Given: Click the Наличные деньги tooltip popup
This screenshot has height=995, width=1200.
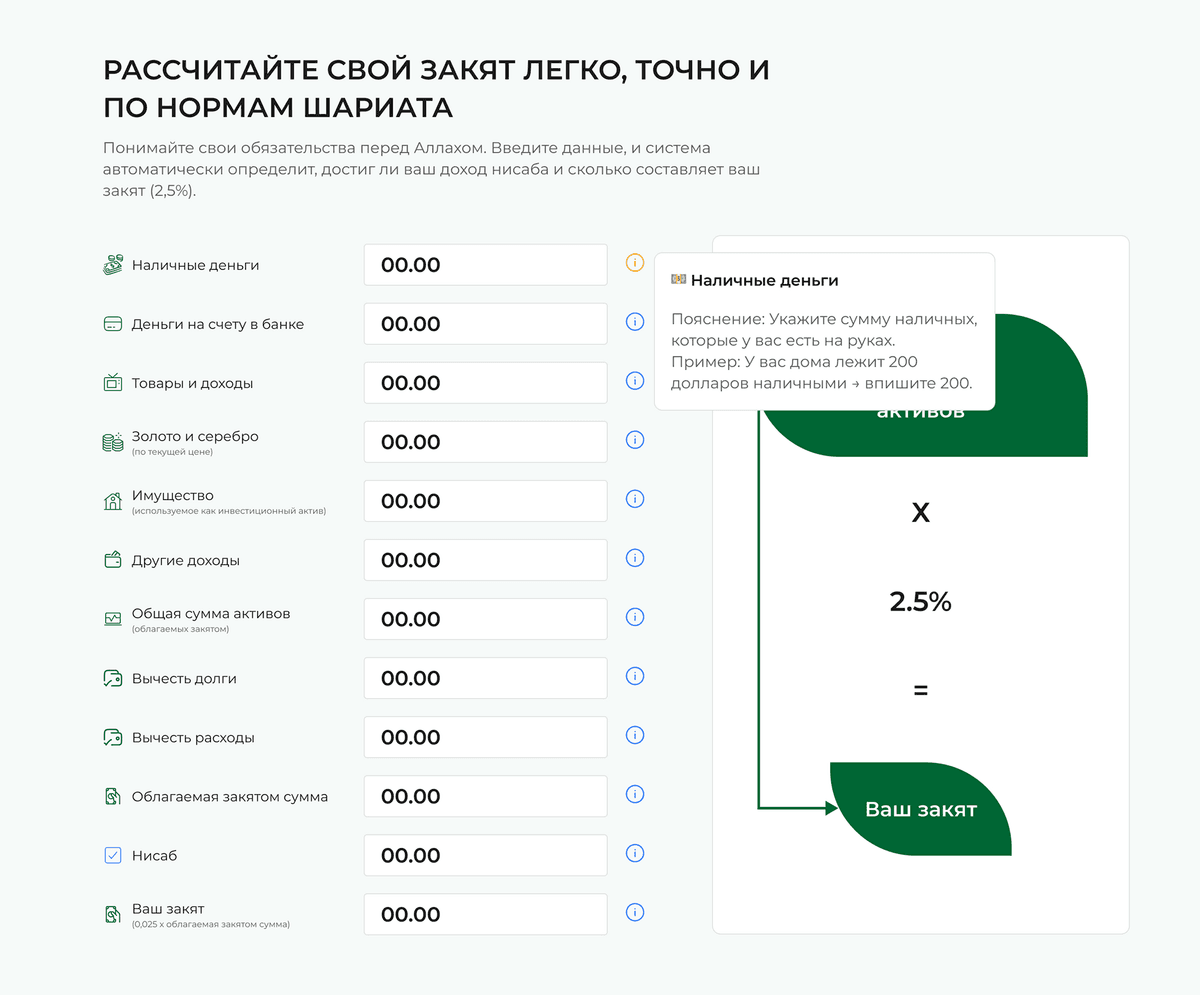Looking at the screenshot, I should pos(825,332).
